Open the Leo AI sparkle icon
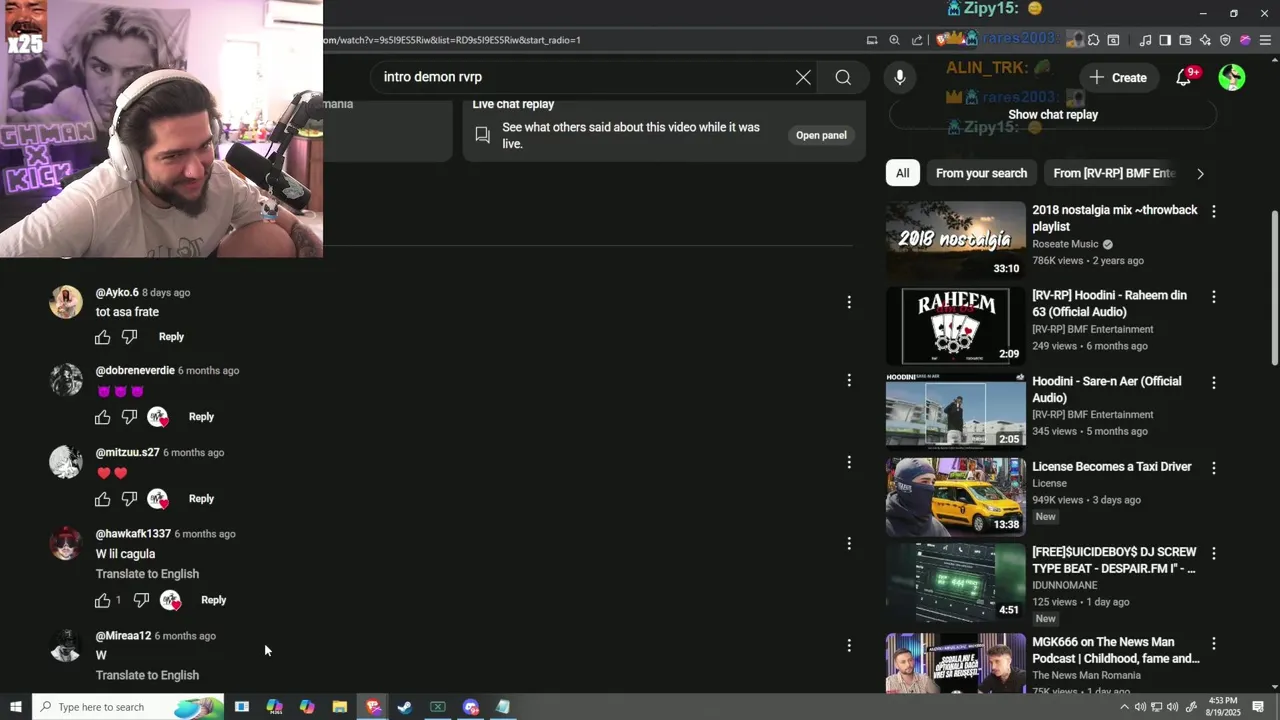 (1205, 40)
